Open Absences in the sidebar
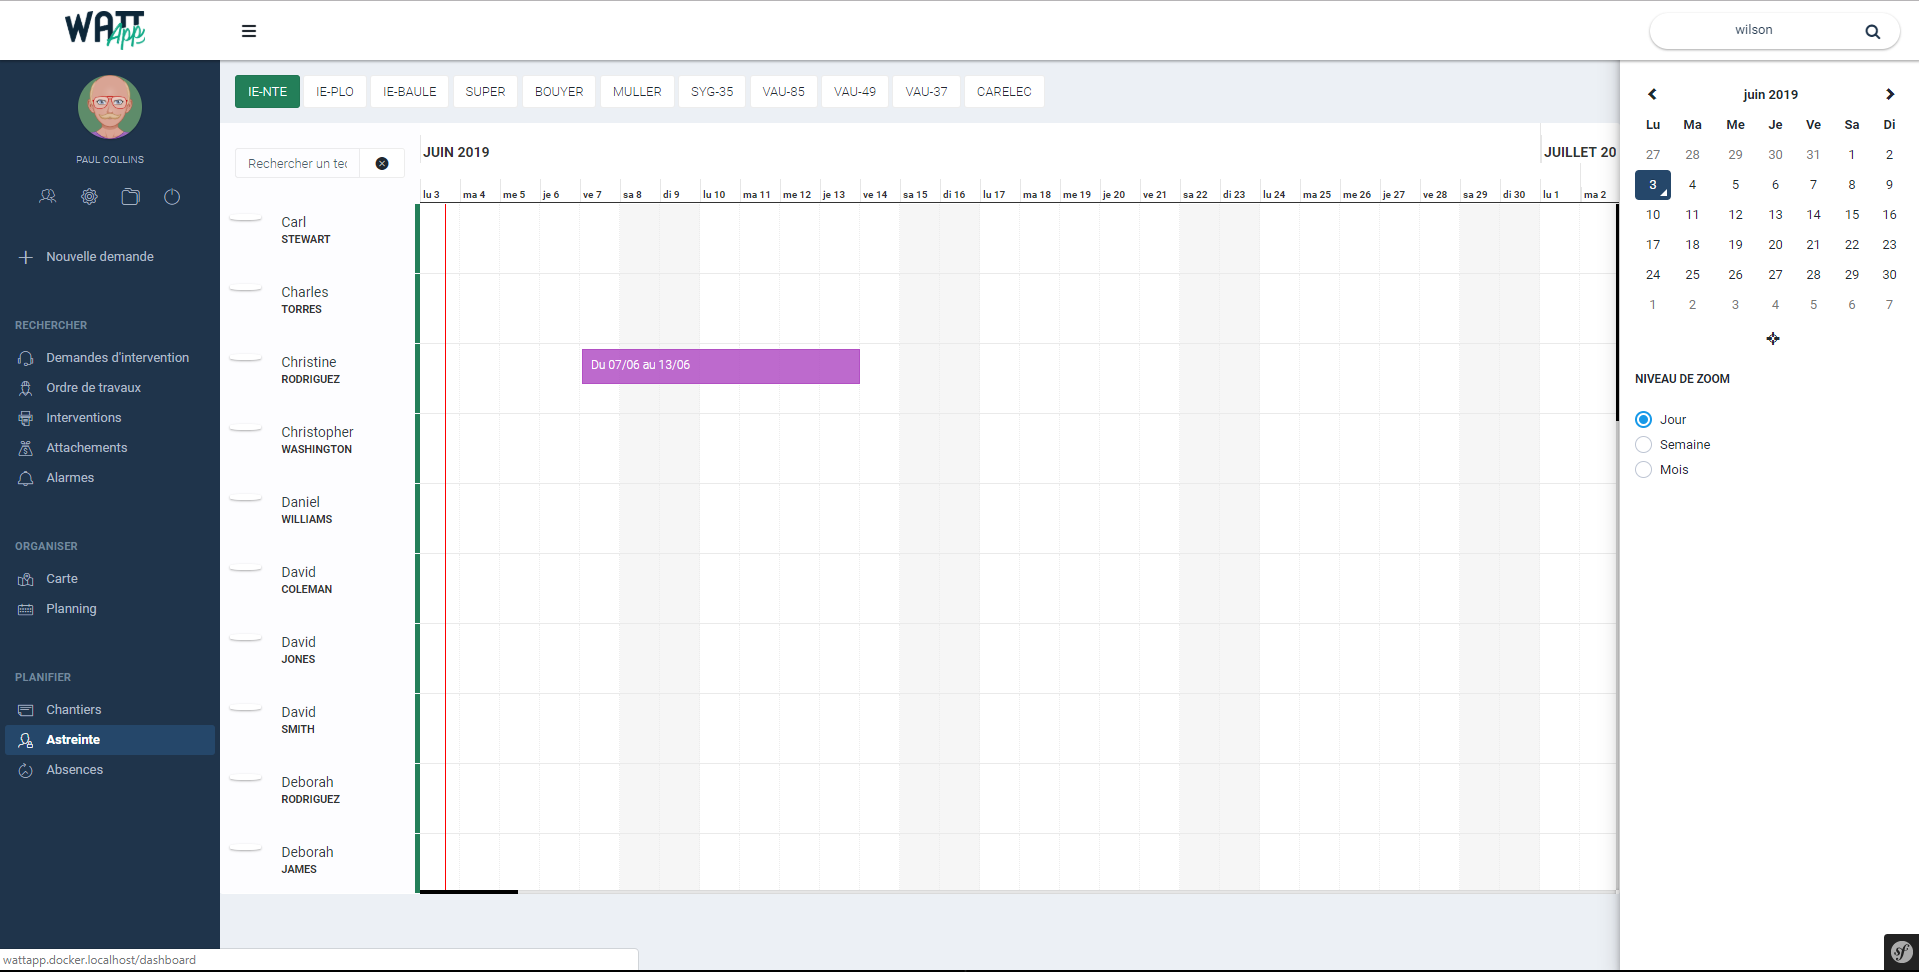The height and width of the screenshot is (972, 1919). click(x=74, y=770)
